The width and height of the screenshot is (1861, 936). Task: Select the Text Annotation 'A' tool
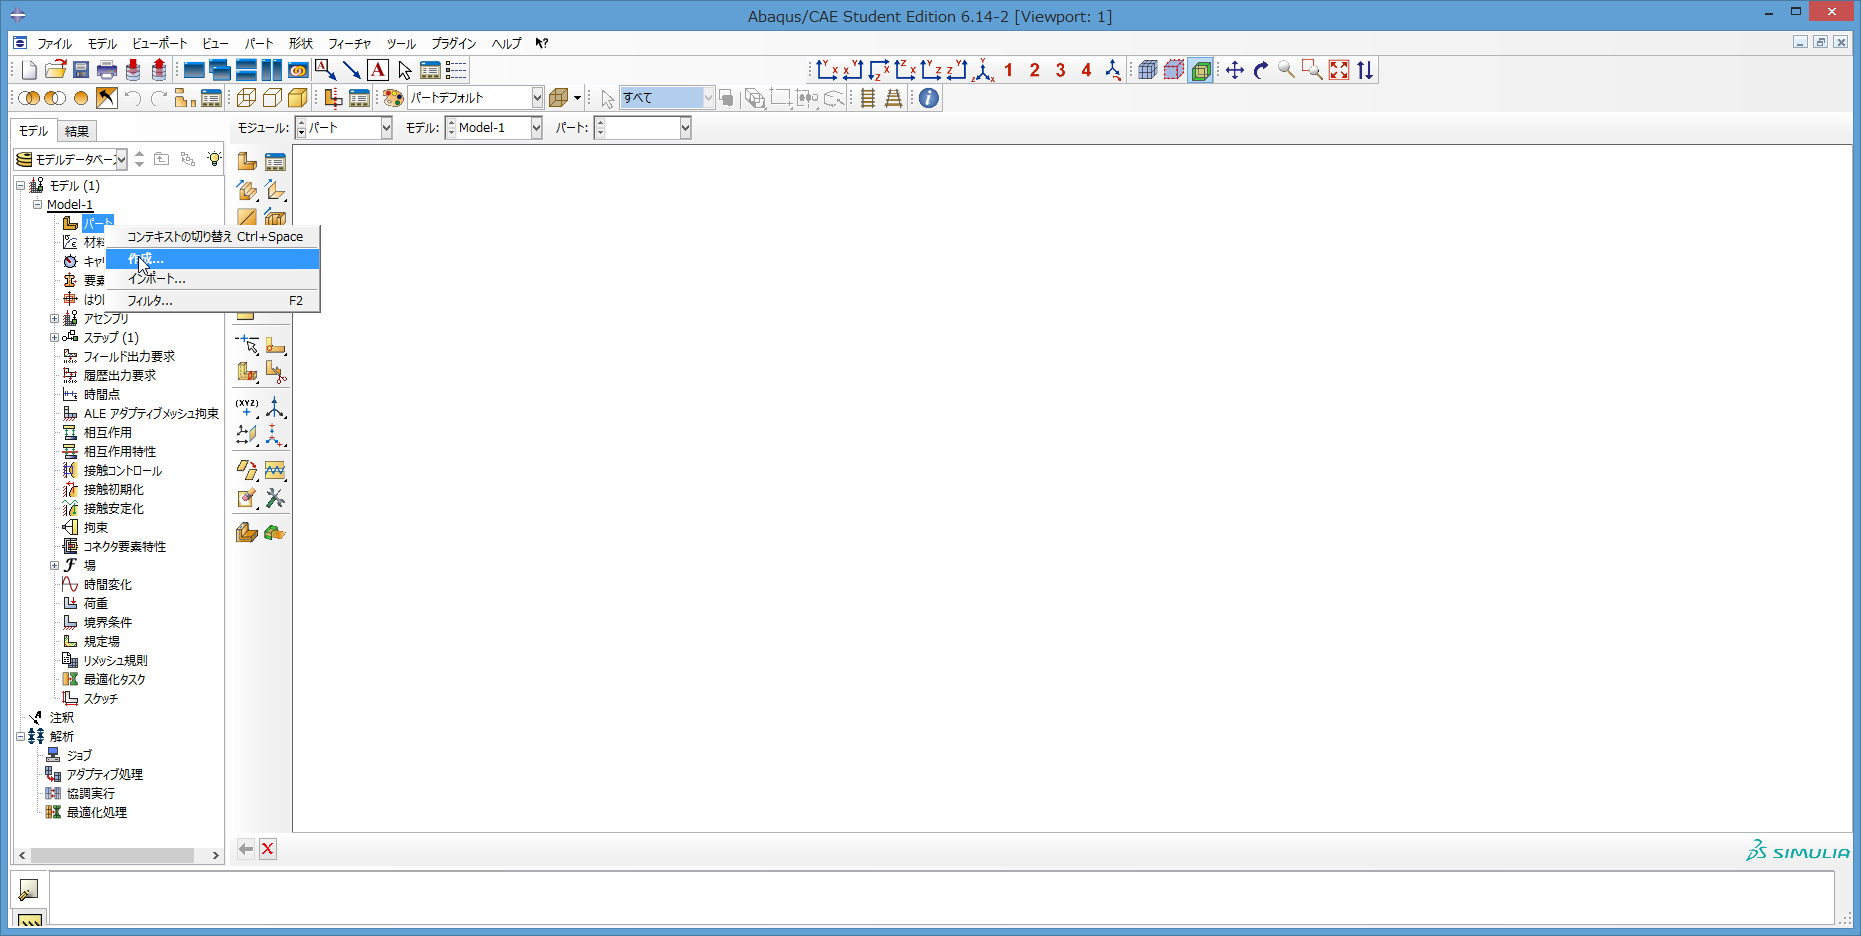pyautogui.click(x=378, y=70)
